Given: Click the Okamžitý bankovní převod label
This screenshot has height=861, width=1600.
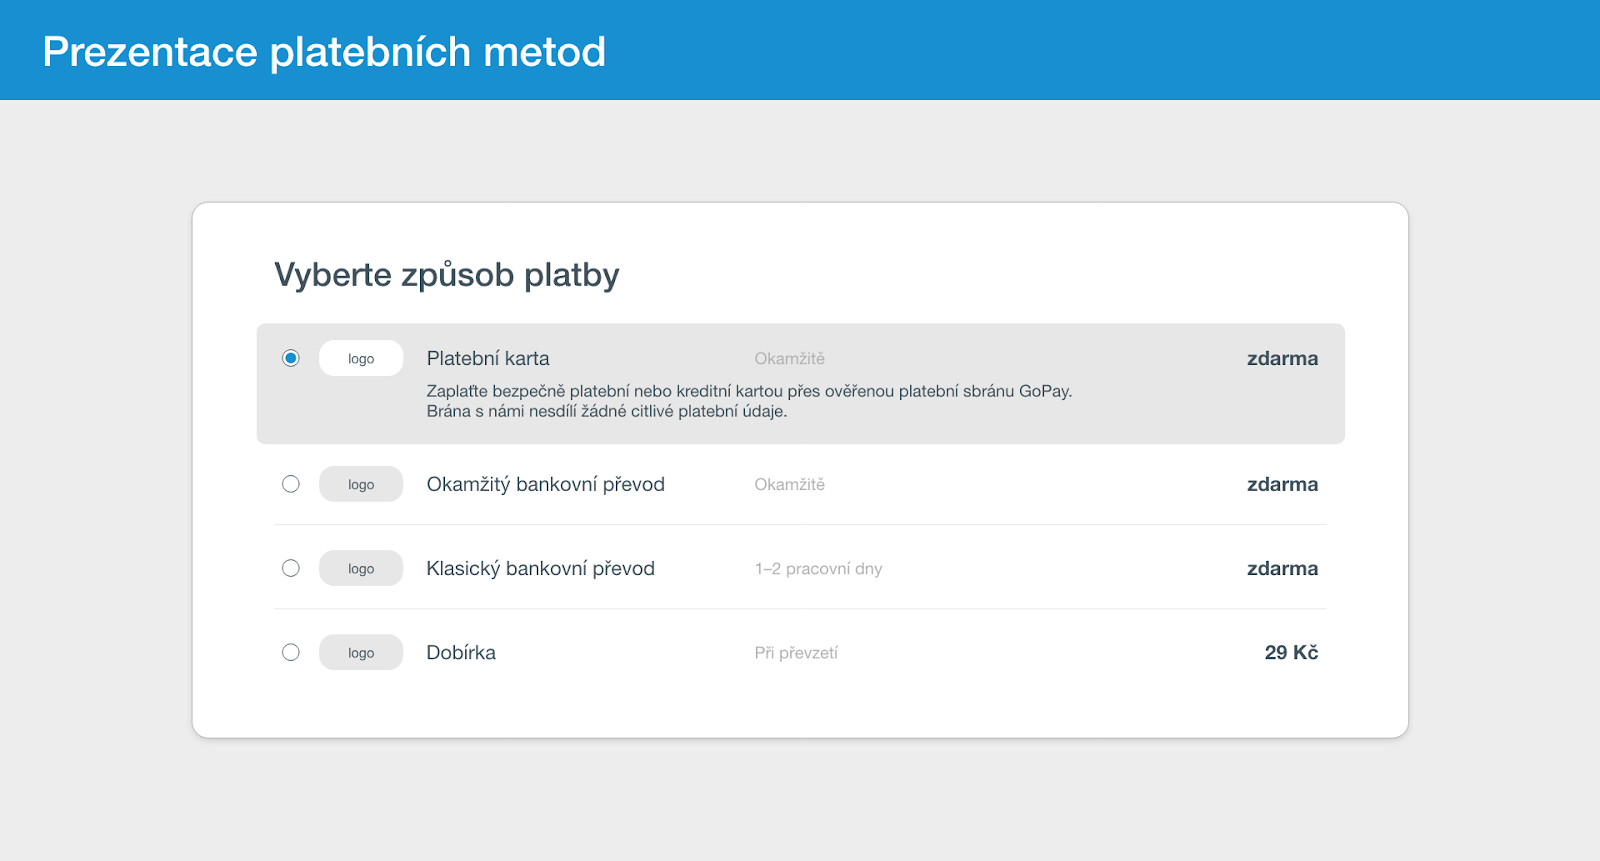Looking at the screenshot, I should coord(546,484).
